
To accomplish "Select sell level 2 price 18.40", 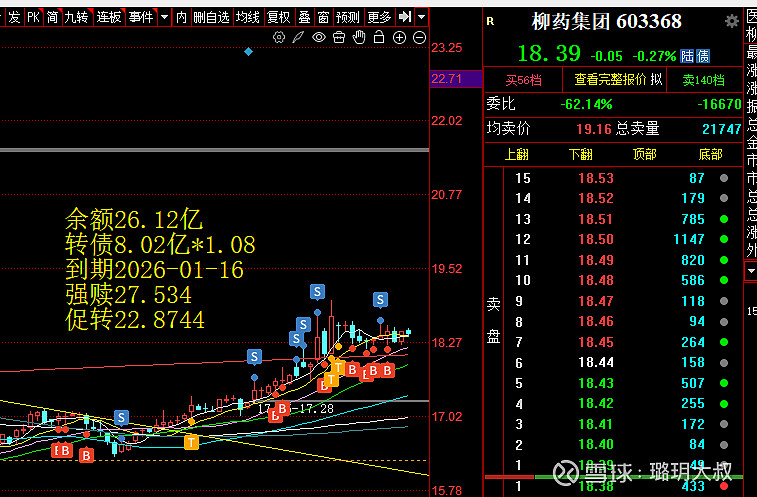I will tap(596, 444).
